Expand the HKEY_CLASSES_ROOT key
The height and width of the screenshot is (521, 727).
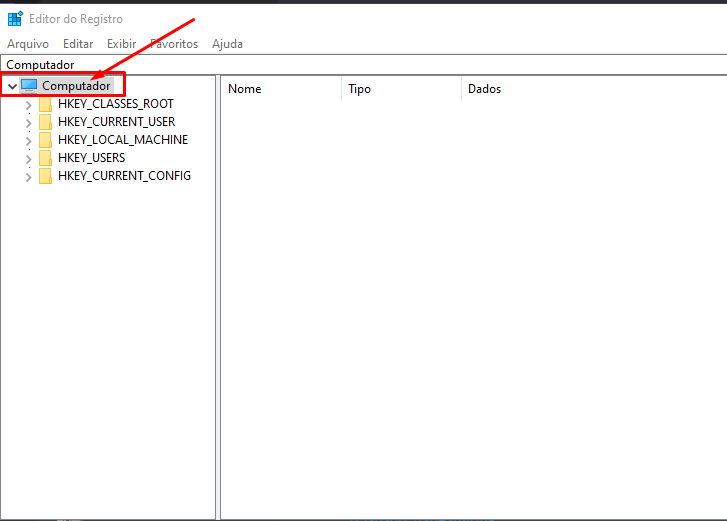[x=28, y=104]
